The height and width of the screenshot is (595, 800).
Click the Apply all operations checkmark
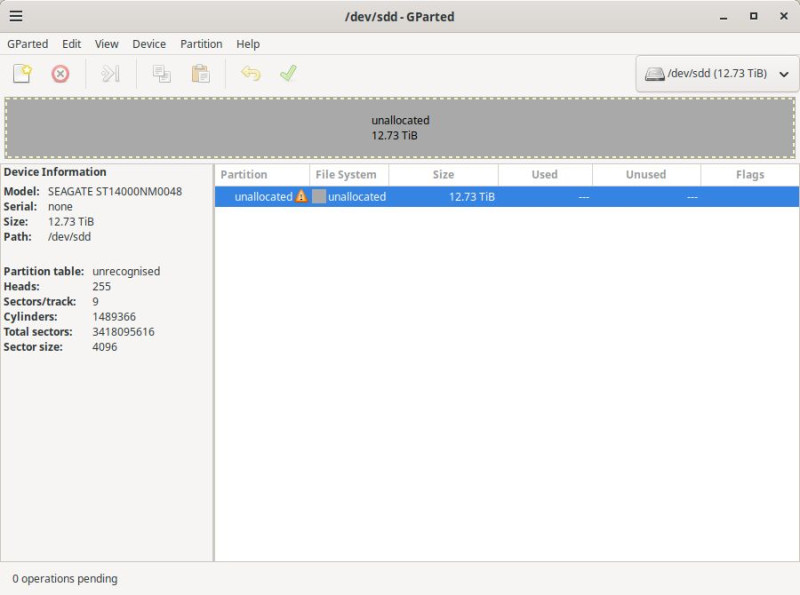(x=288, y=73)
